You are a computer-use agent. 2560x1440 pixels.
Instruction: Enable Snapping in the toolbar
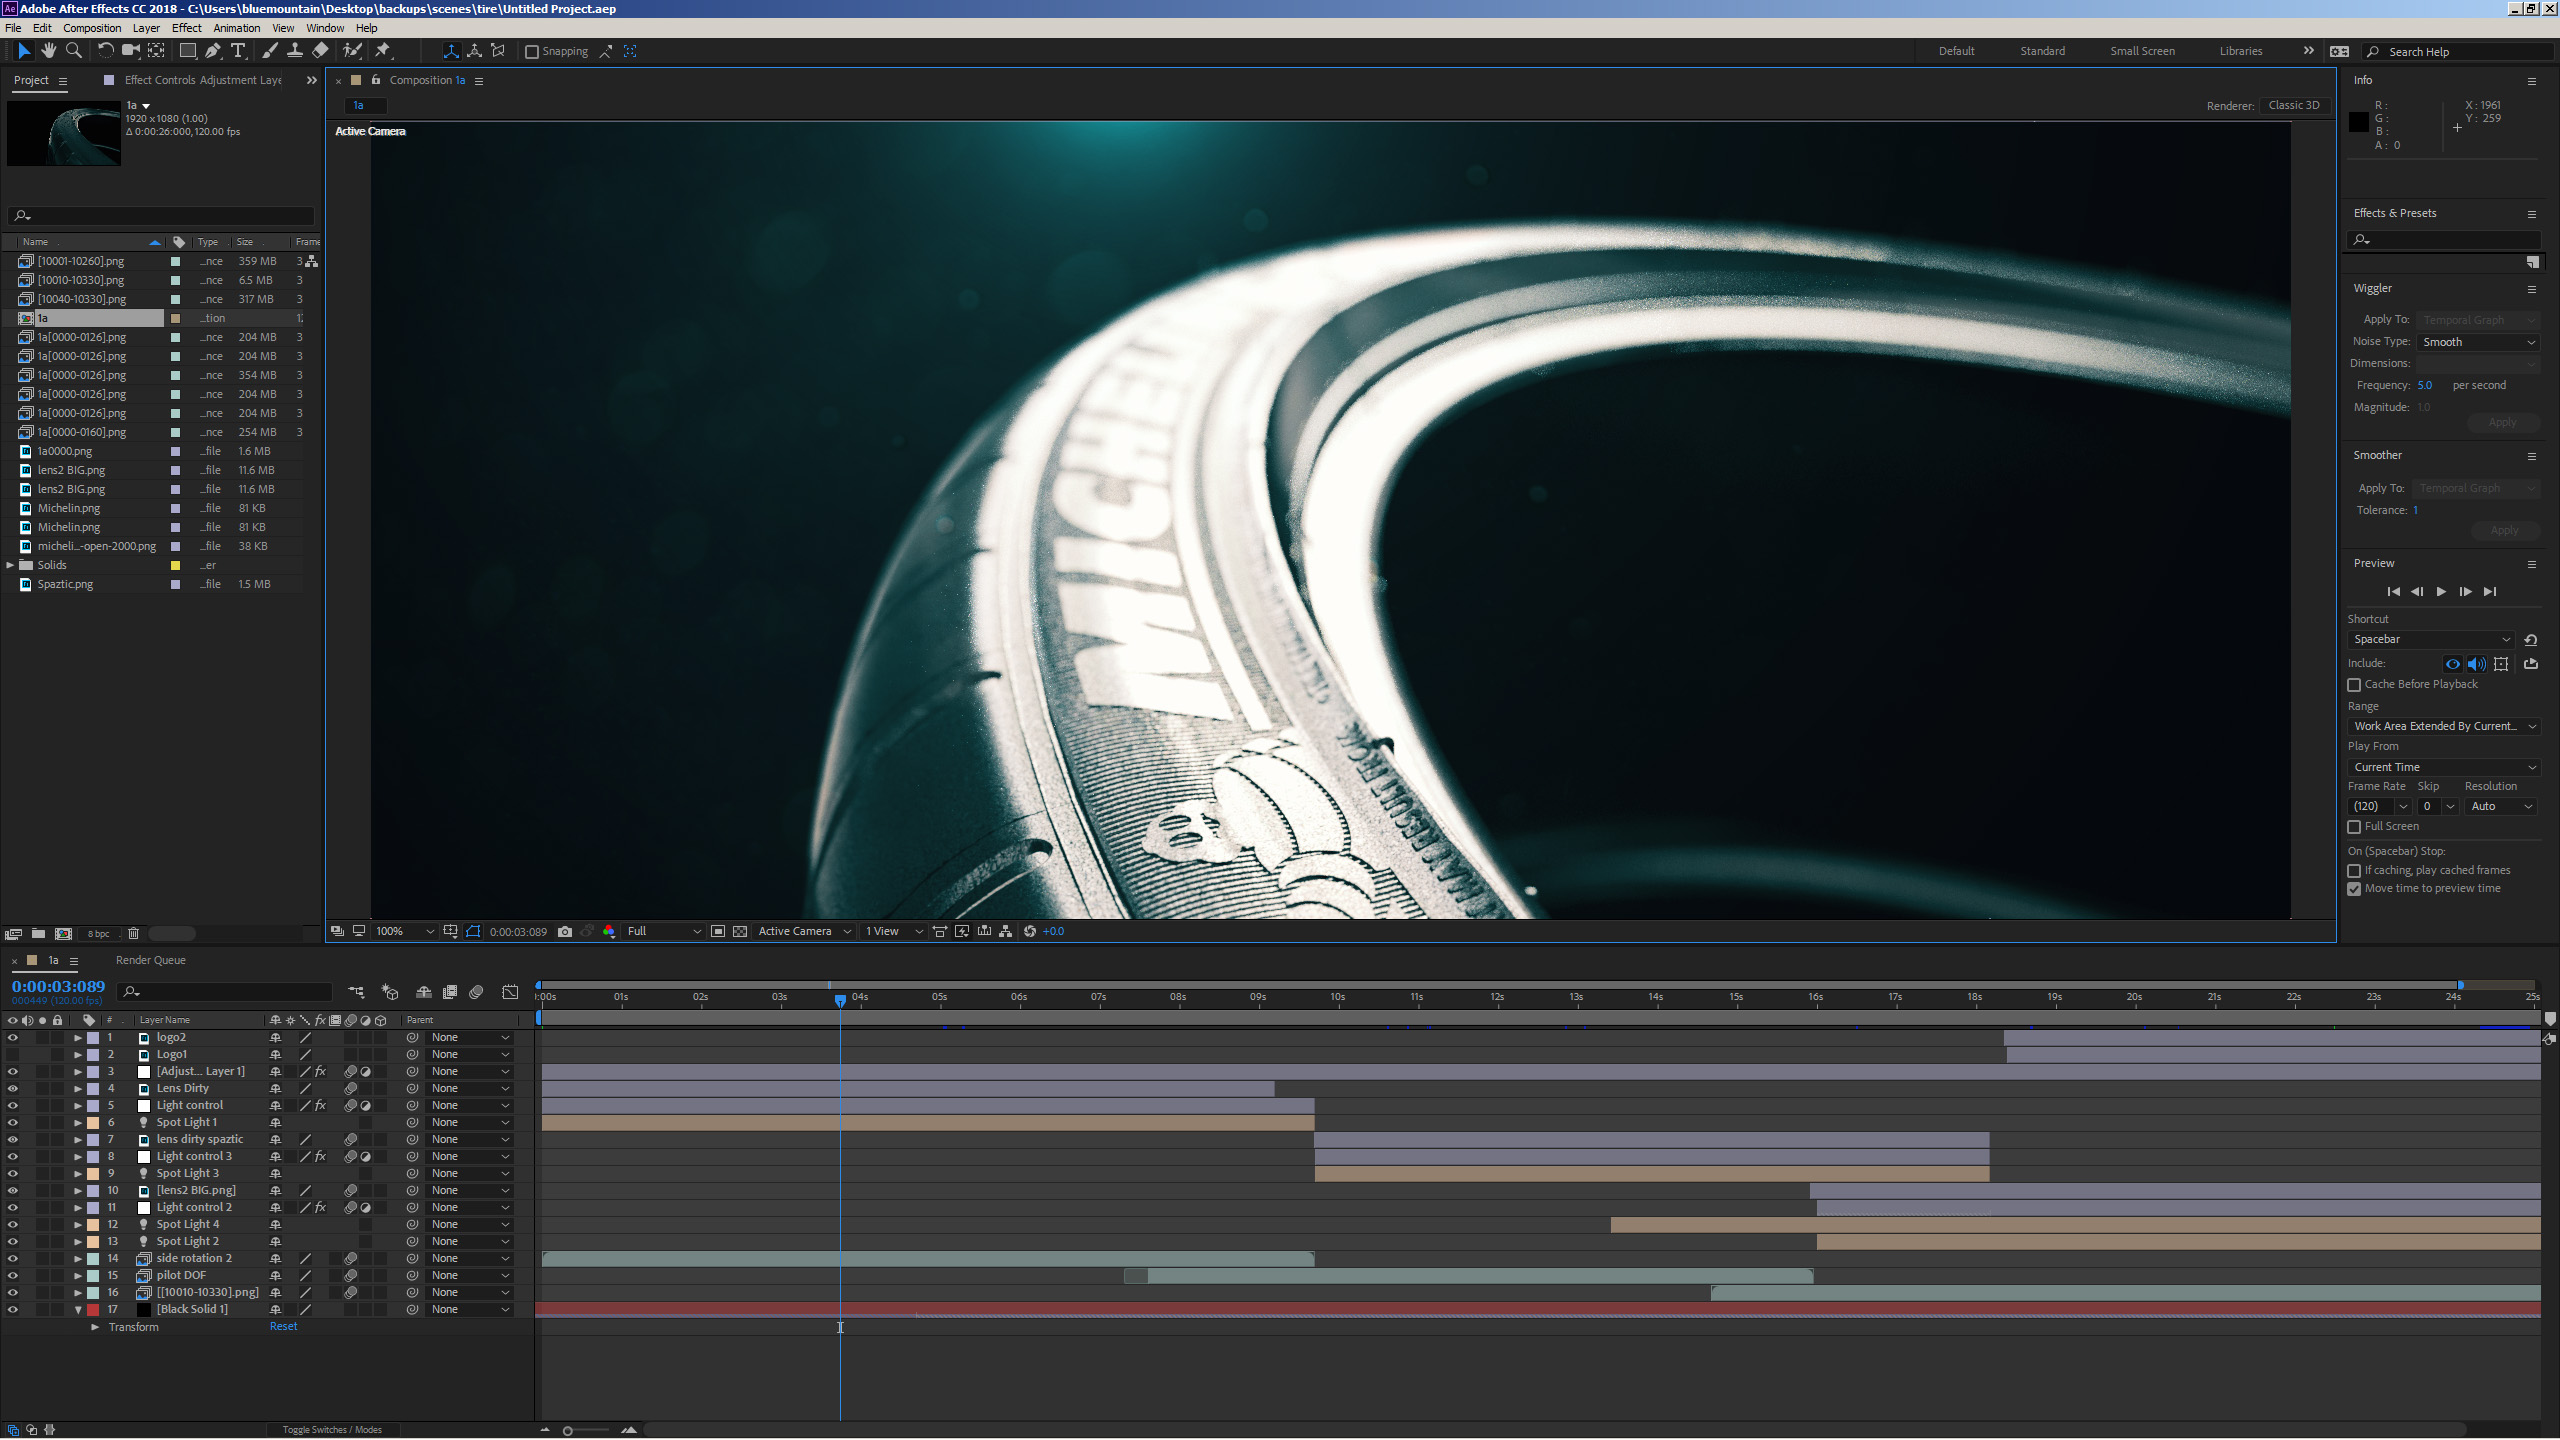(531, 51)
